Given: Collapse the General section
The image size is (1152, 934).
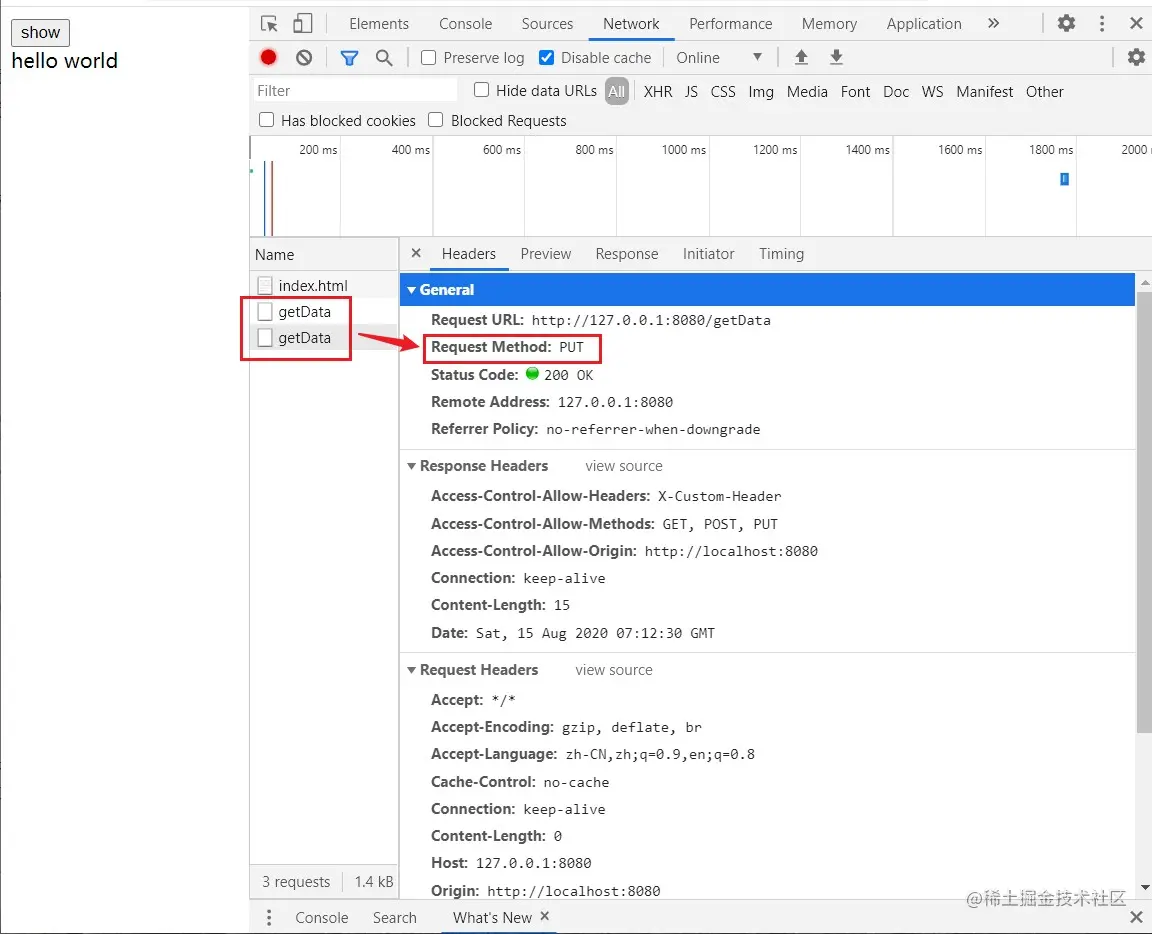Looking at the screenshot, I should click(x=411, y=290).
